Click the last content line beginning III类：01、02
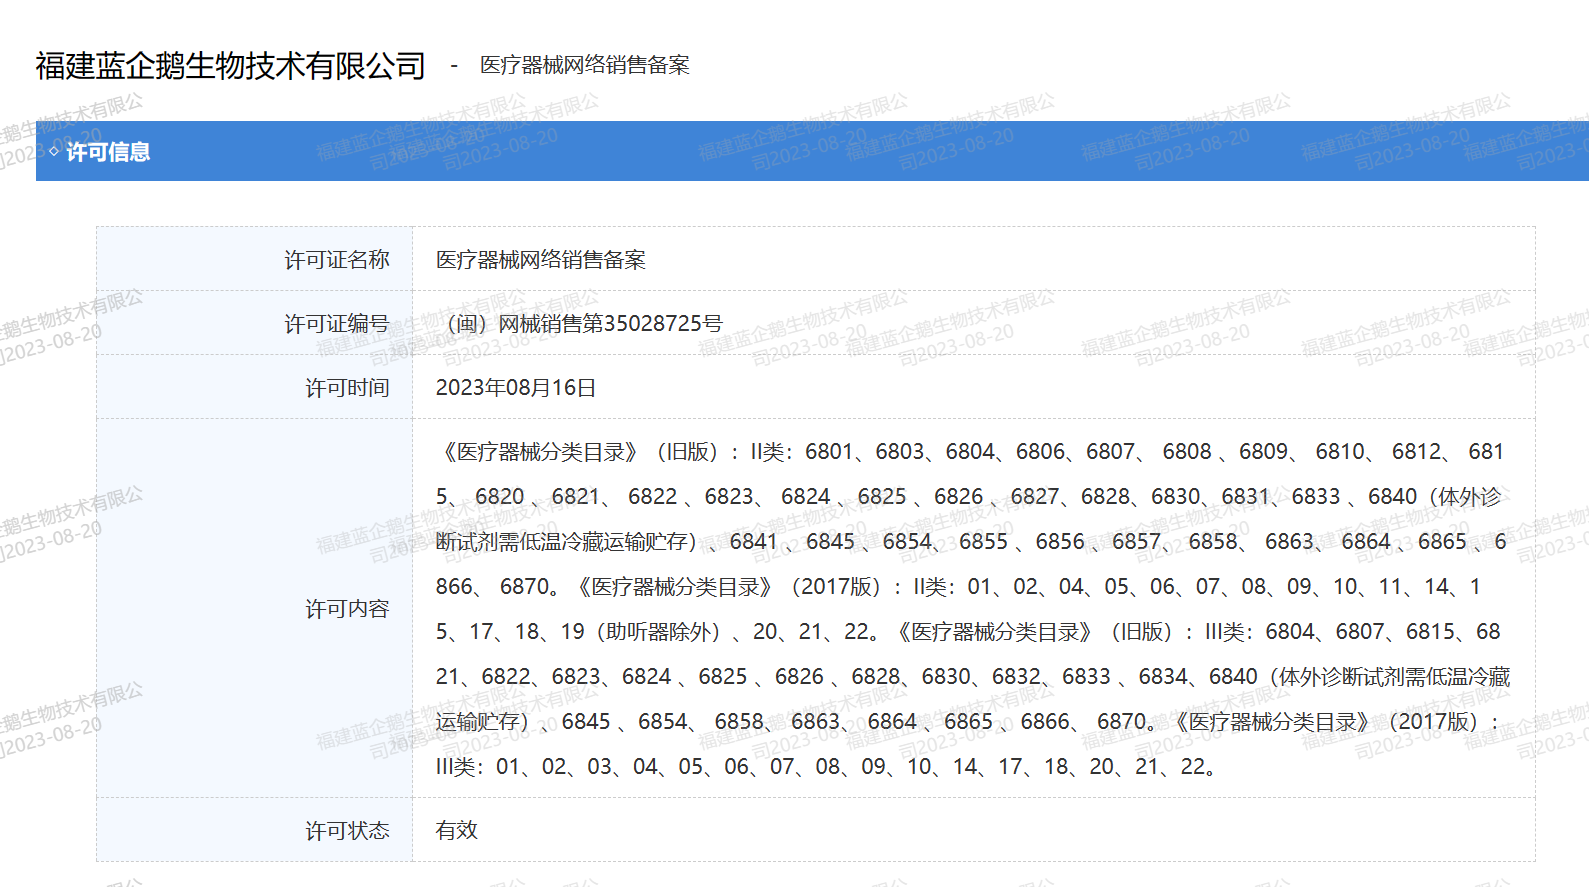The width and height of the screenshot is (1589, 887). [825, 767]
